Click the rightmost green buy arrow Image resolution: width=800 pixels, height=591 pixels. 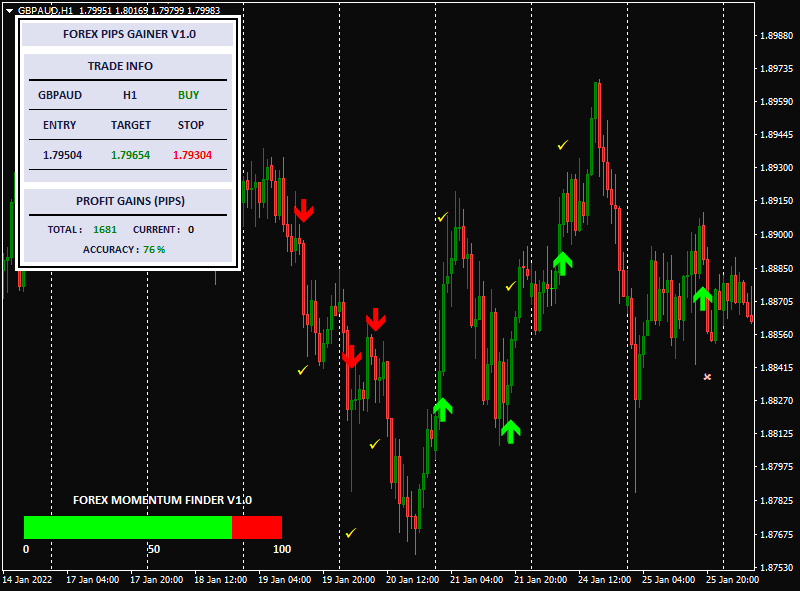click(703, 297)
